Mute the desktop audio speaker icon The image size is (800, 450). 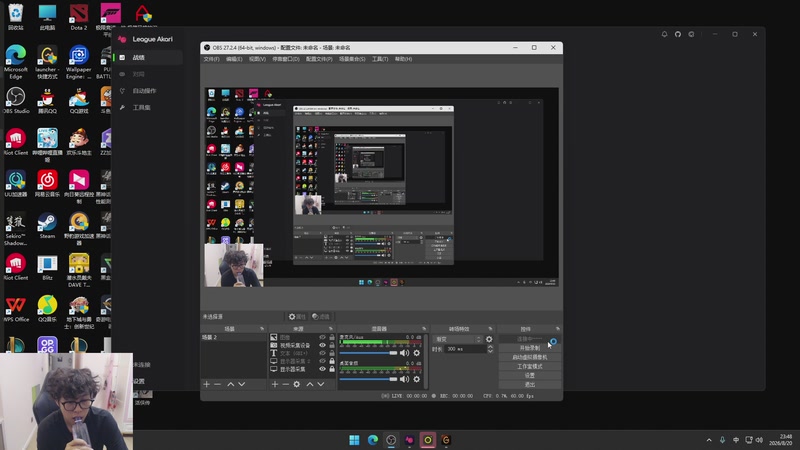tap(405, 379)
